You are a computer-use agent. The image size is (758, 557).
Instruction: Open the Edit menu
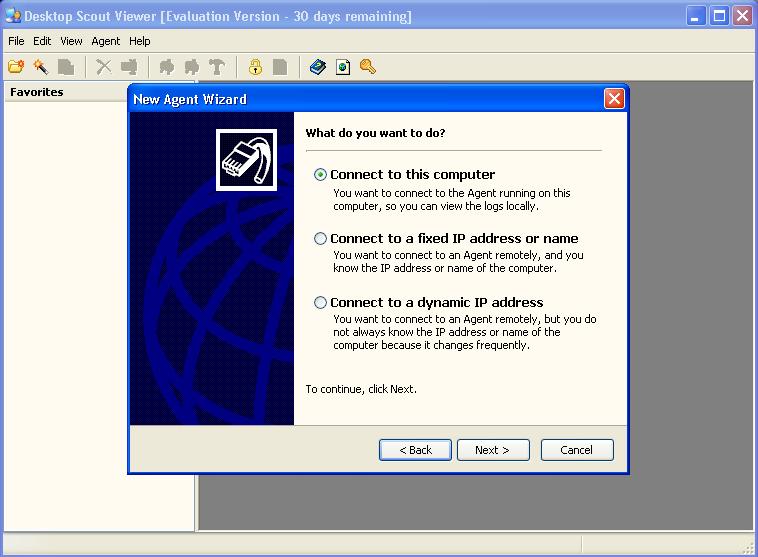pos(42,41)
